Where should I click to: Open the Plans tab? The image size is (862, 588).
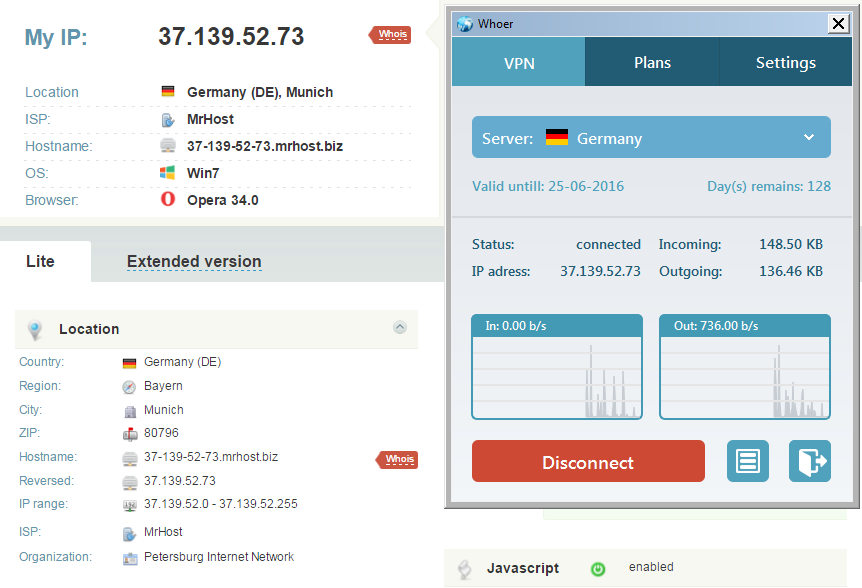click(x=652, y=62)
